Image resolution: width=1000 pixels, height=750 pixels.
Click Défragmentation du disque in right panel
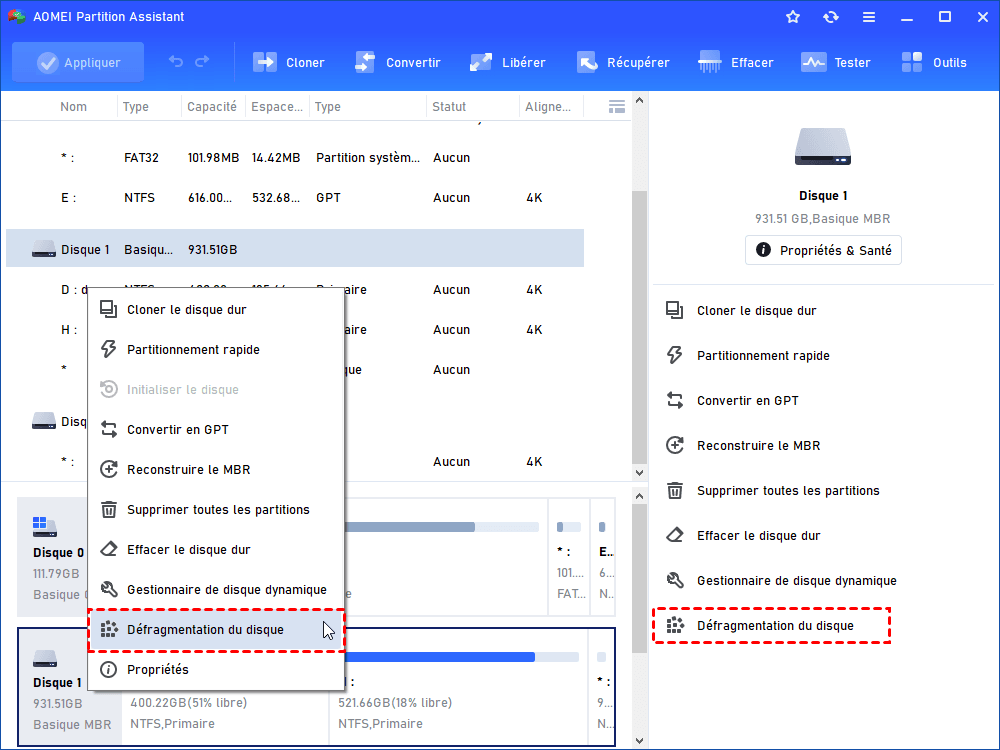[x=775, y=626]
